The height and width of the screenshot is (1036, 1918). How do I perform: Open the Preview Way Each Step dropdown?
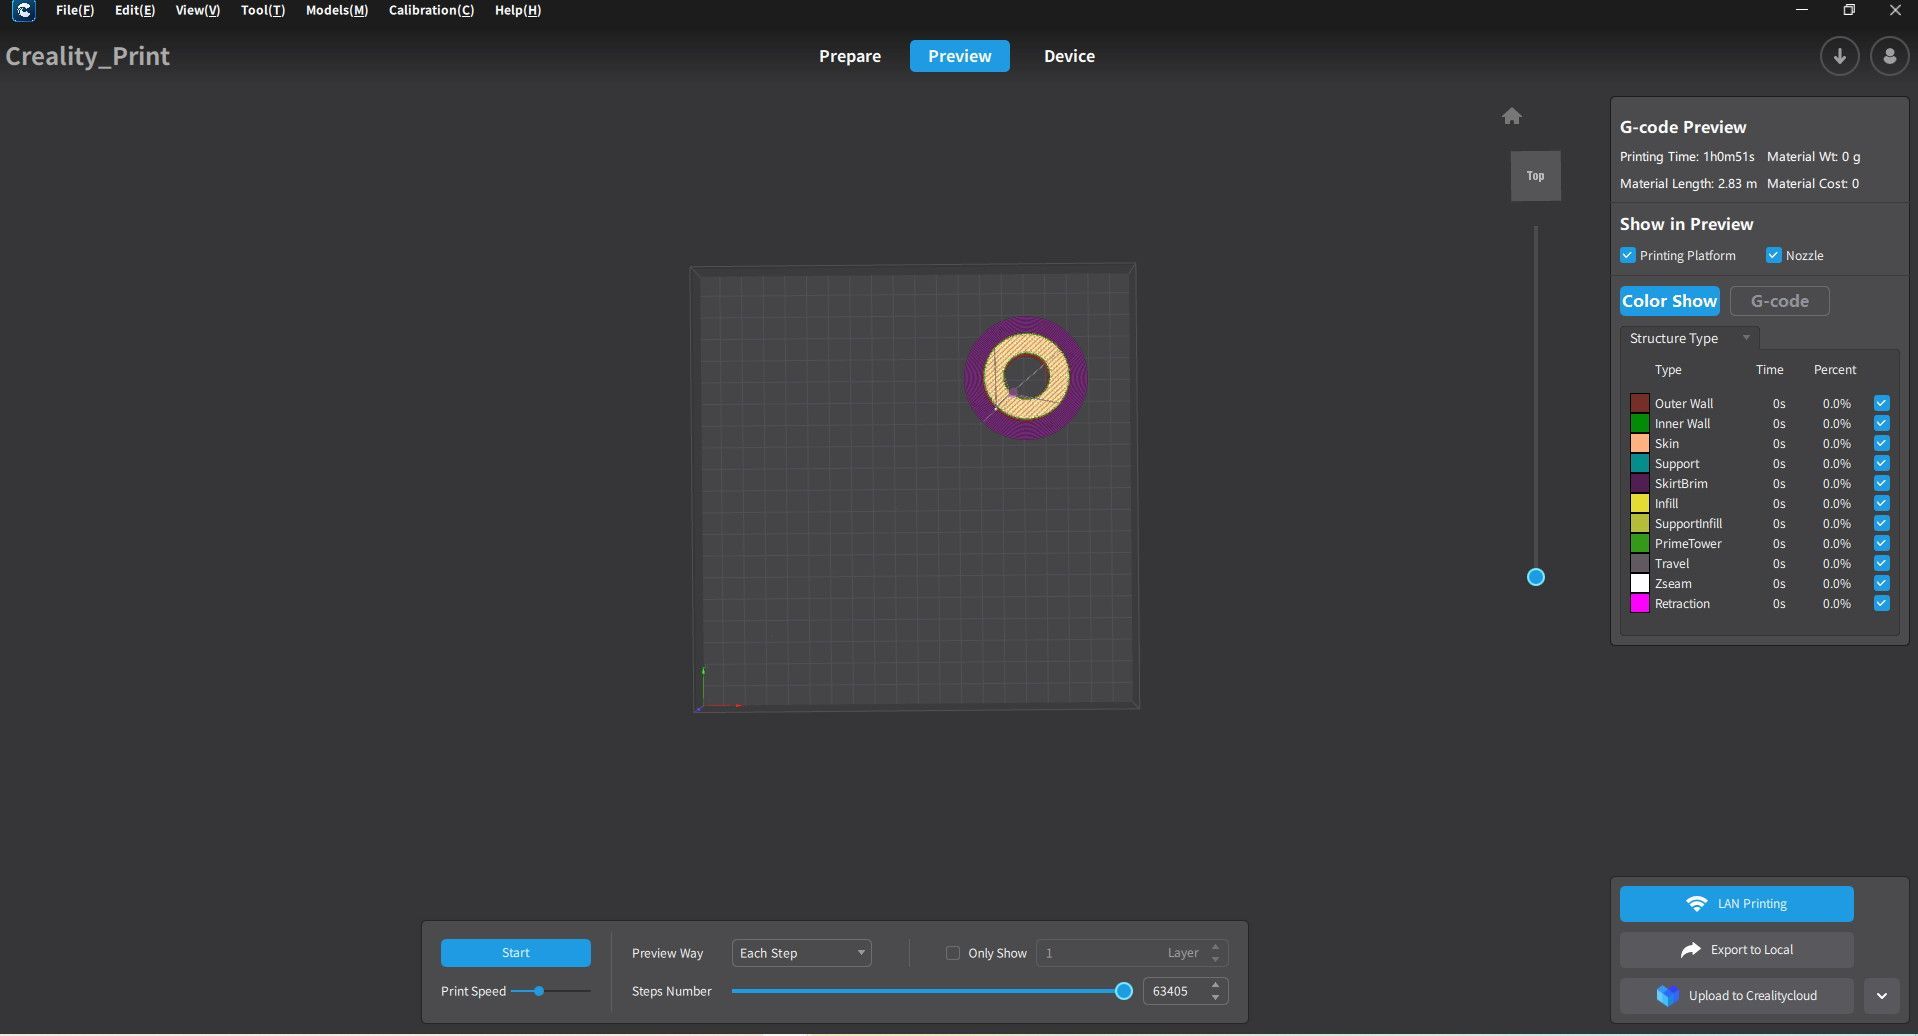click(801, 953)
